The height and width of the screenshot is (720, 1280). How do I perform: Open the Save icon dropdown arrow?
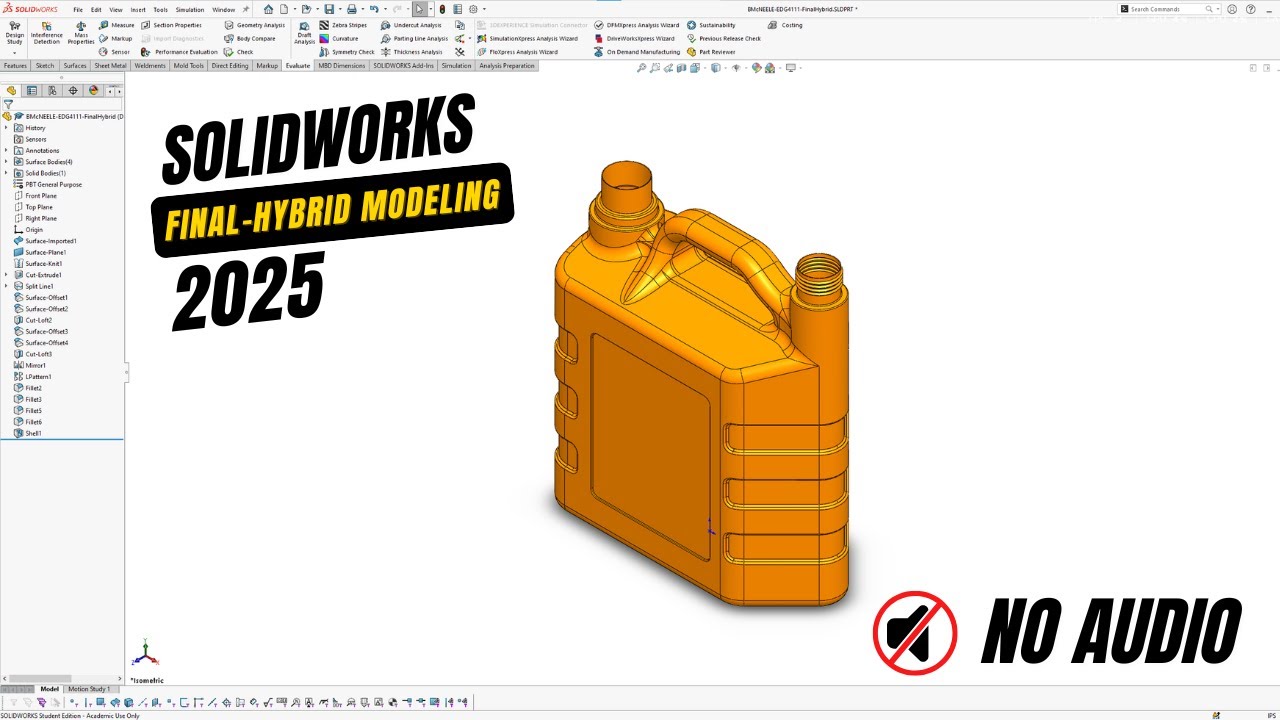click(x=338, y=9)
